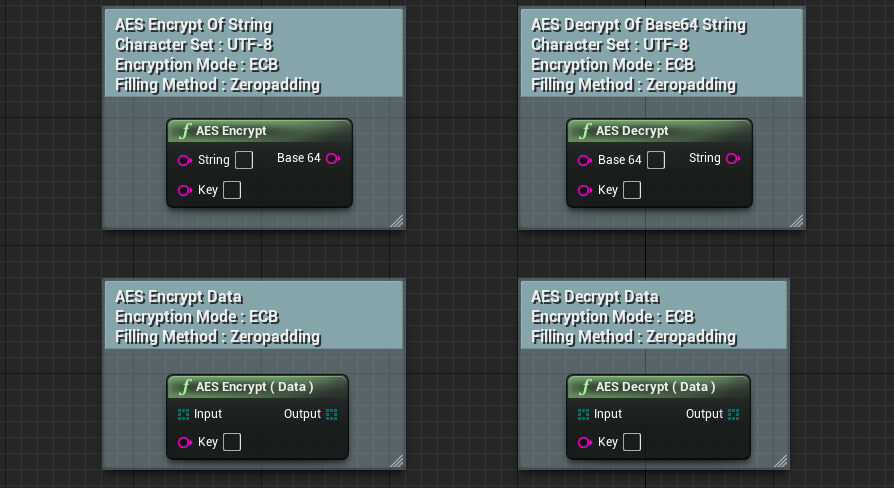Click the function icon on AES Decrypt node
Image resolution: width=894 pixels, height=488 pixels.
click(x=585, y=131)
